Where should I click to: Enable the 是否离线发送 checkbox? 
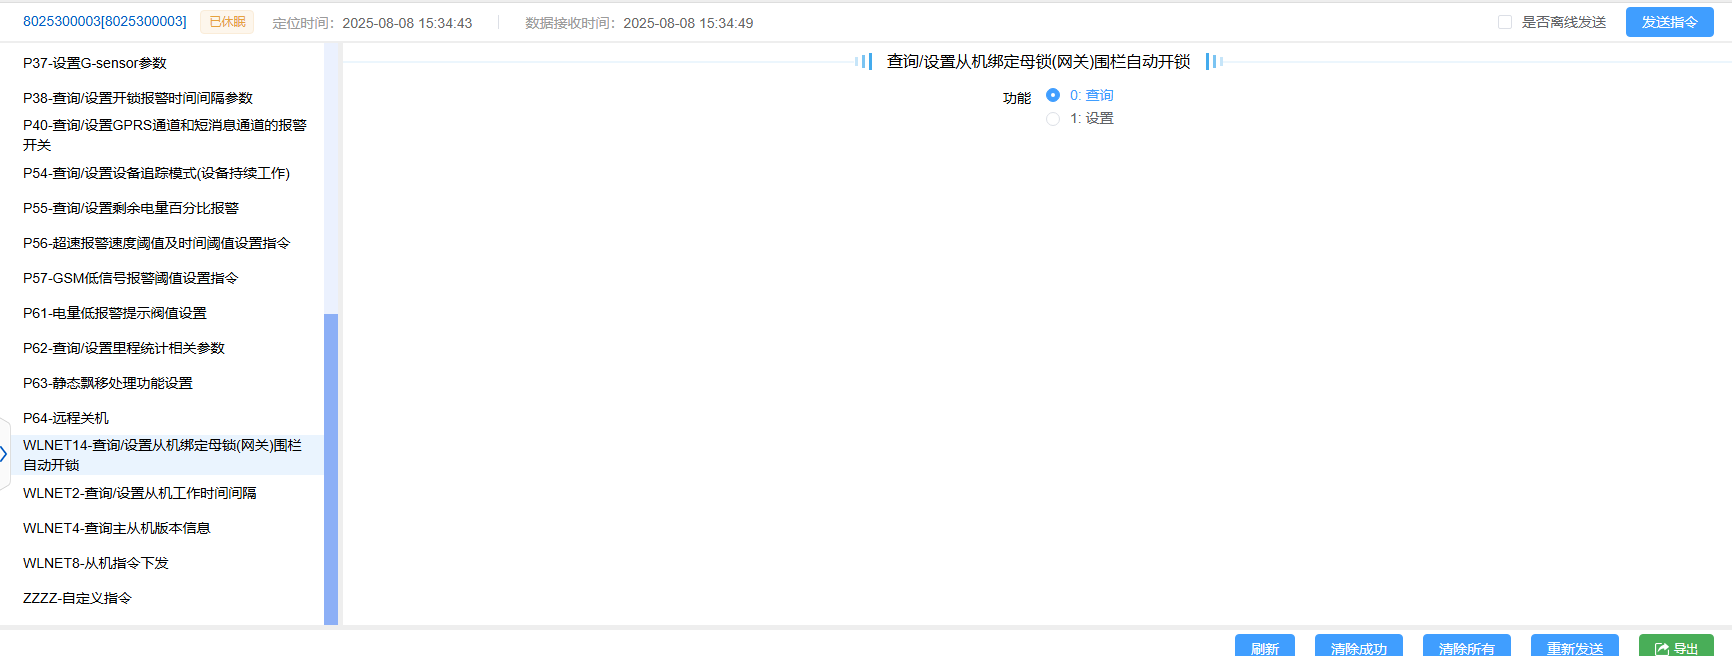pyautogui.click(x=1504, y=22)
